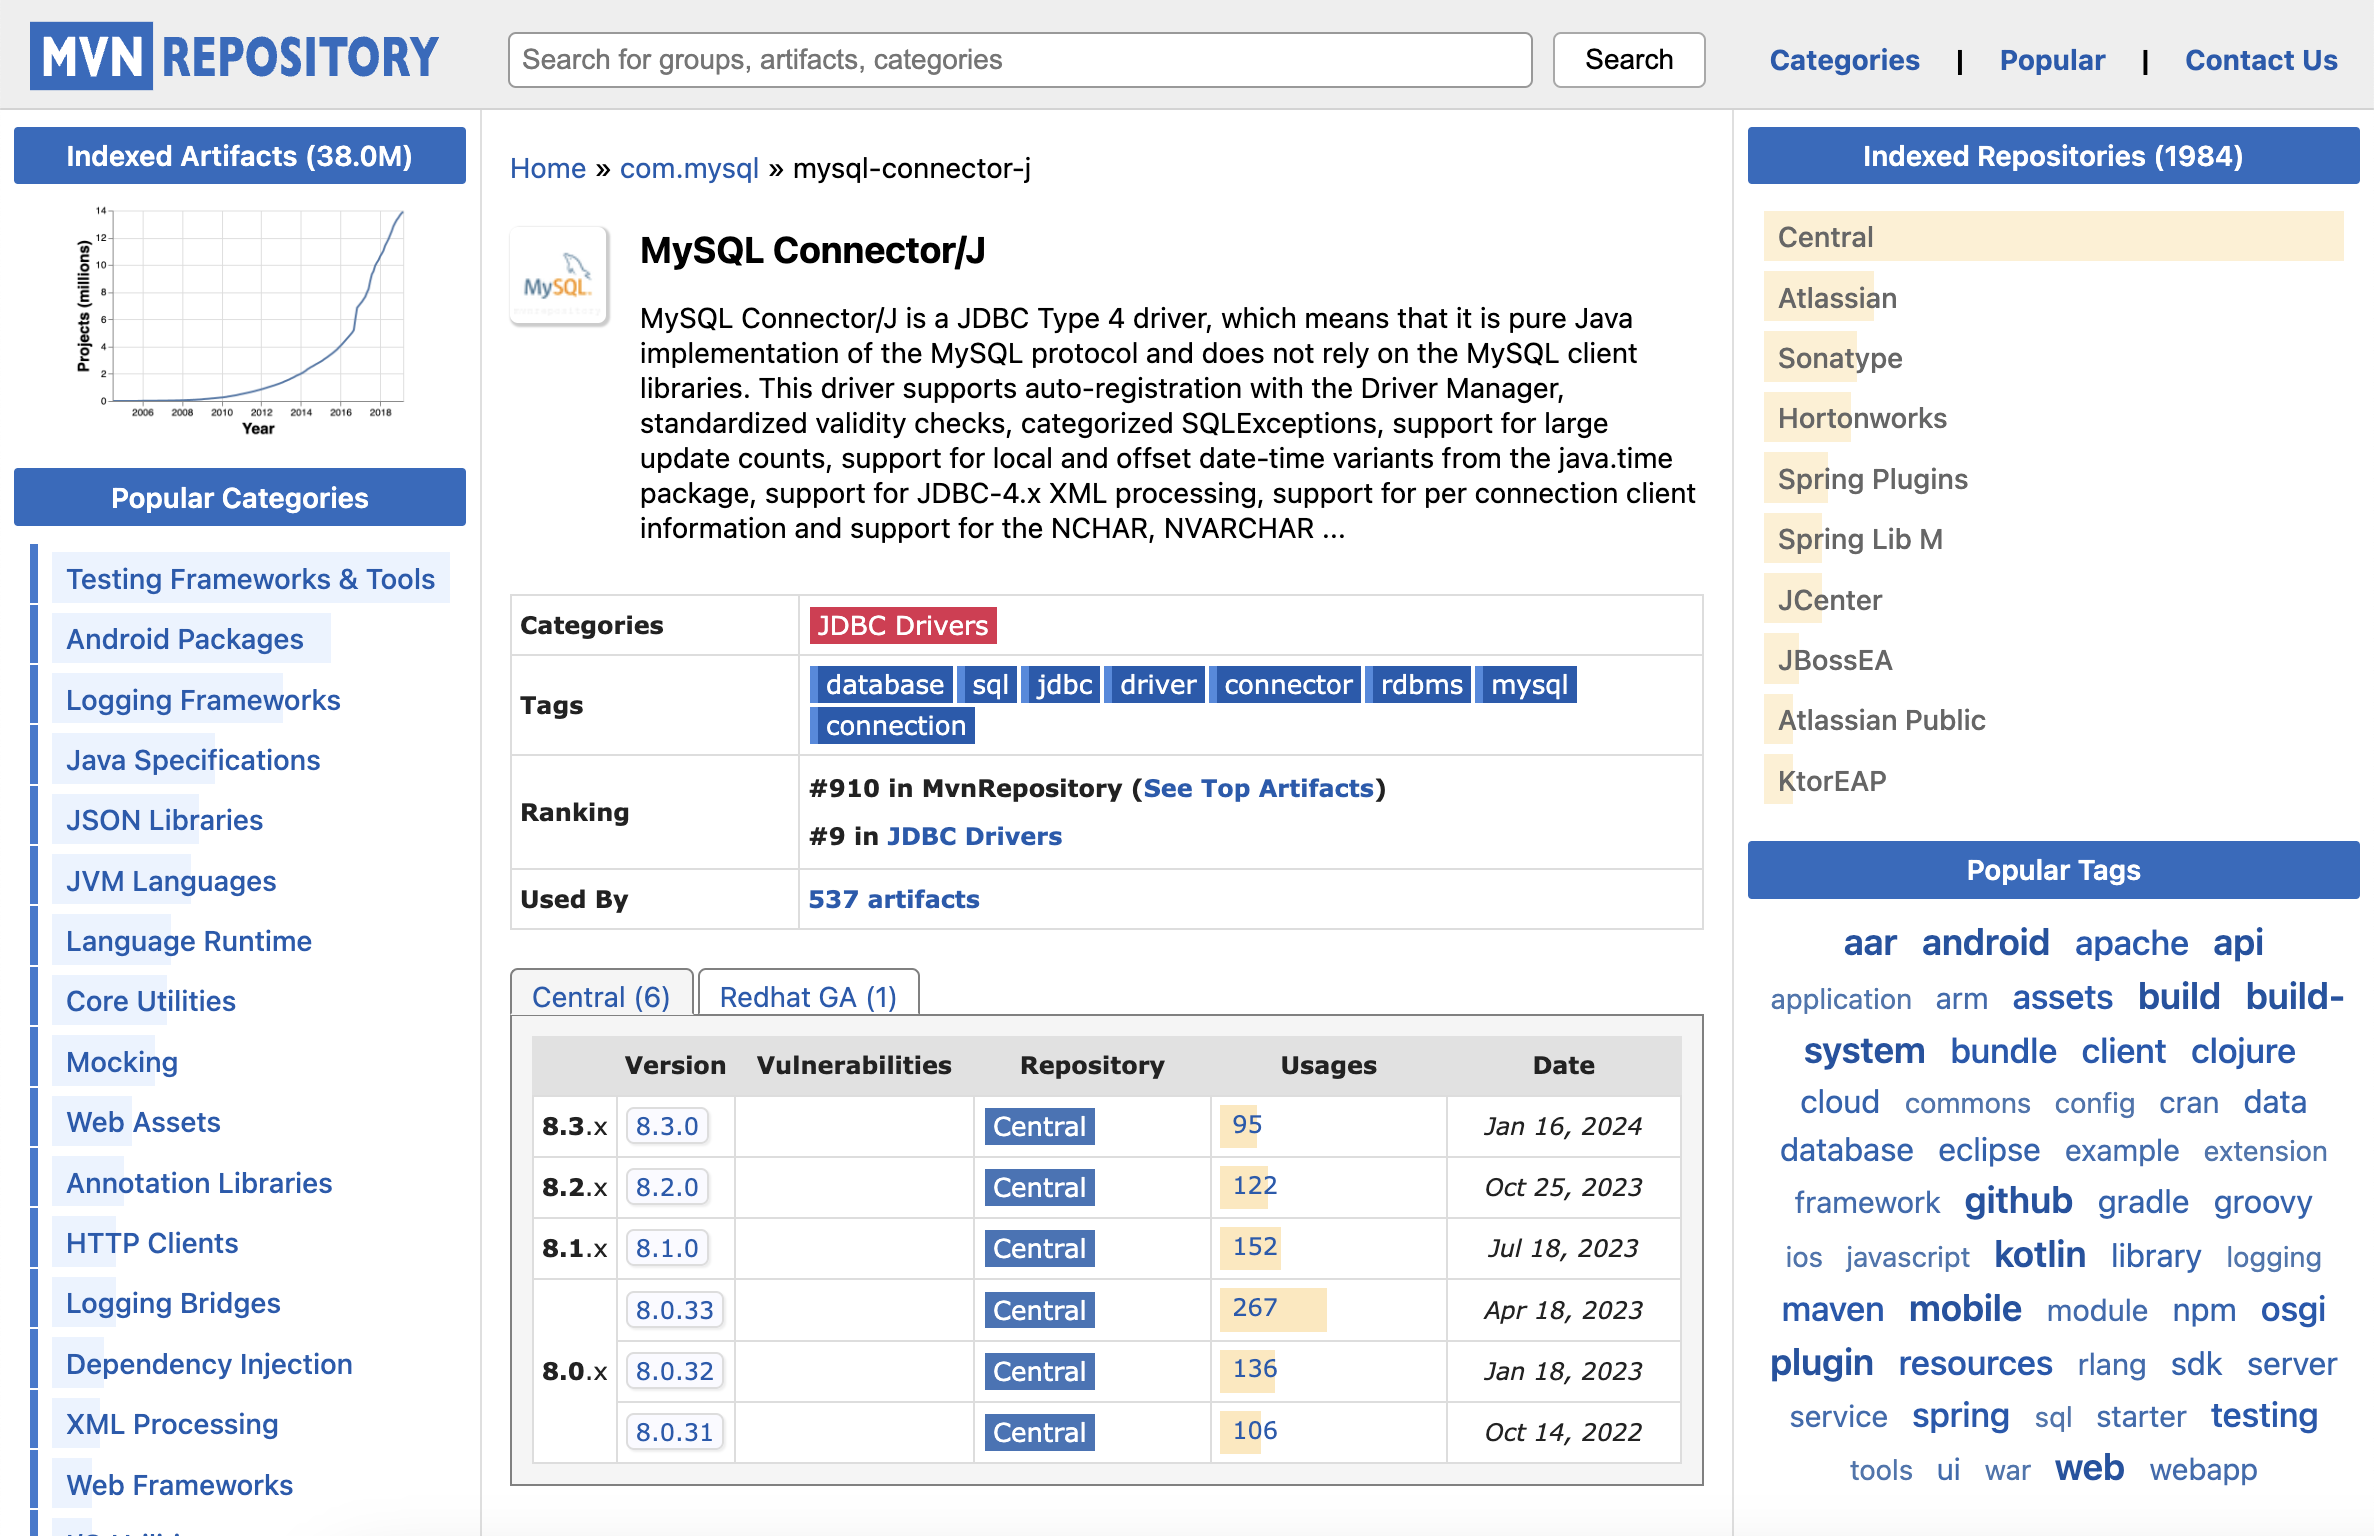Screen dimensions: 2374x1536
Task: Click Central badge in 8.2.0 row
Action: 1039,1187
